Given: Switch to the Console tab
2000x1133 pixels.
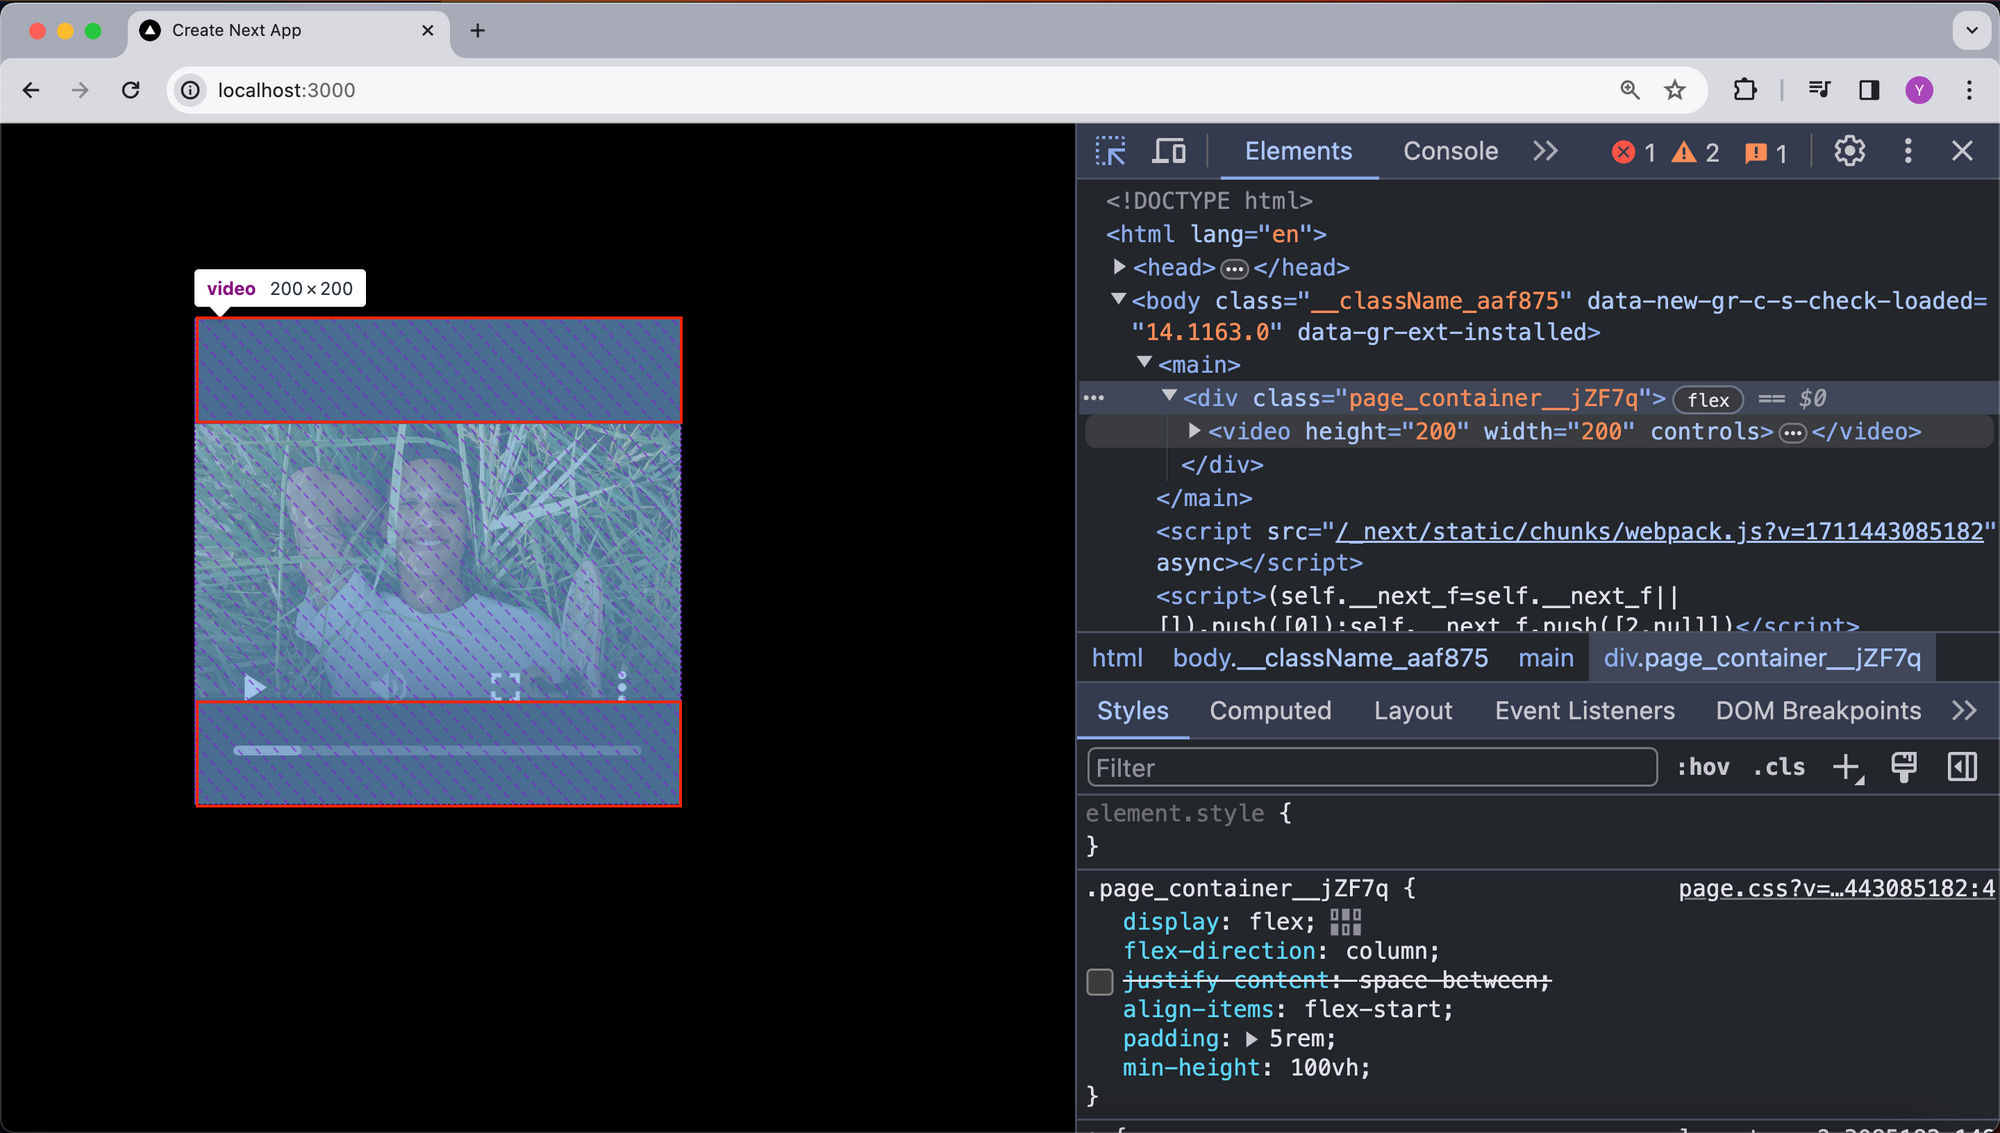Looking at the screenshot, I should coord(1450,151).
